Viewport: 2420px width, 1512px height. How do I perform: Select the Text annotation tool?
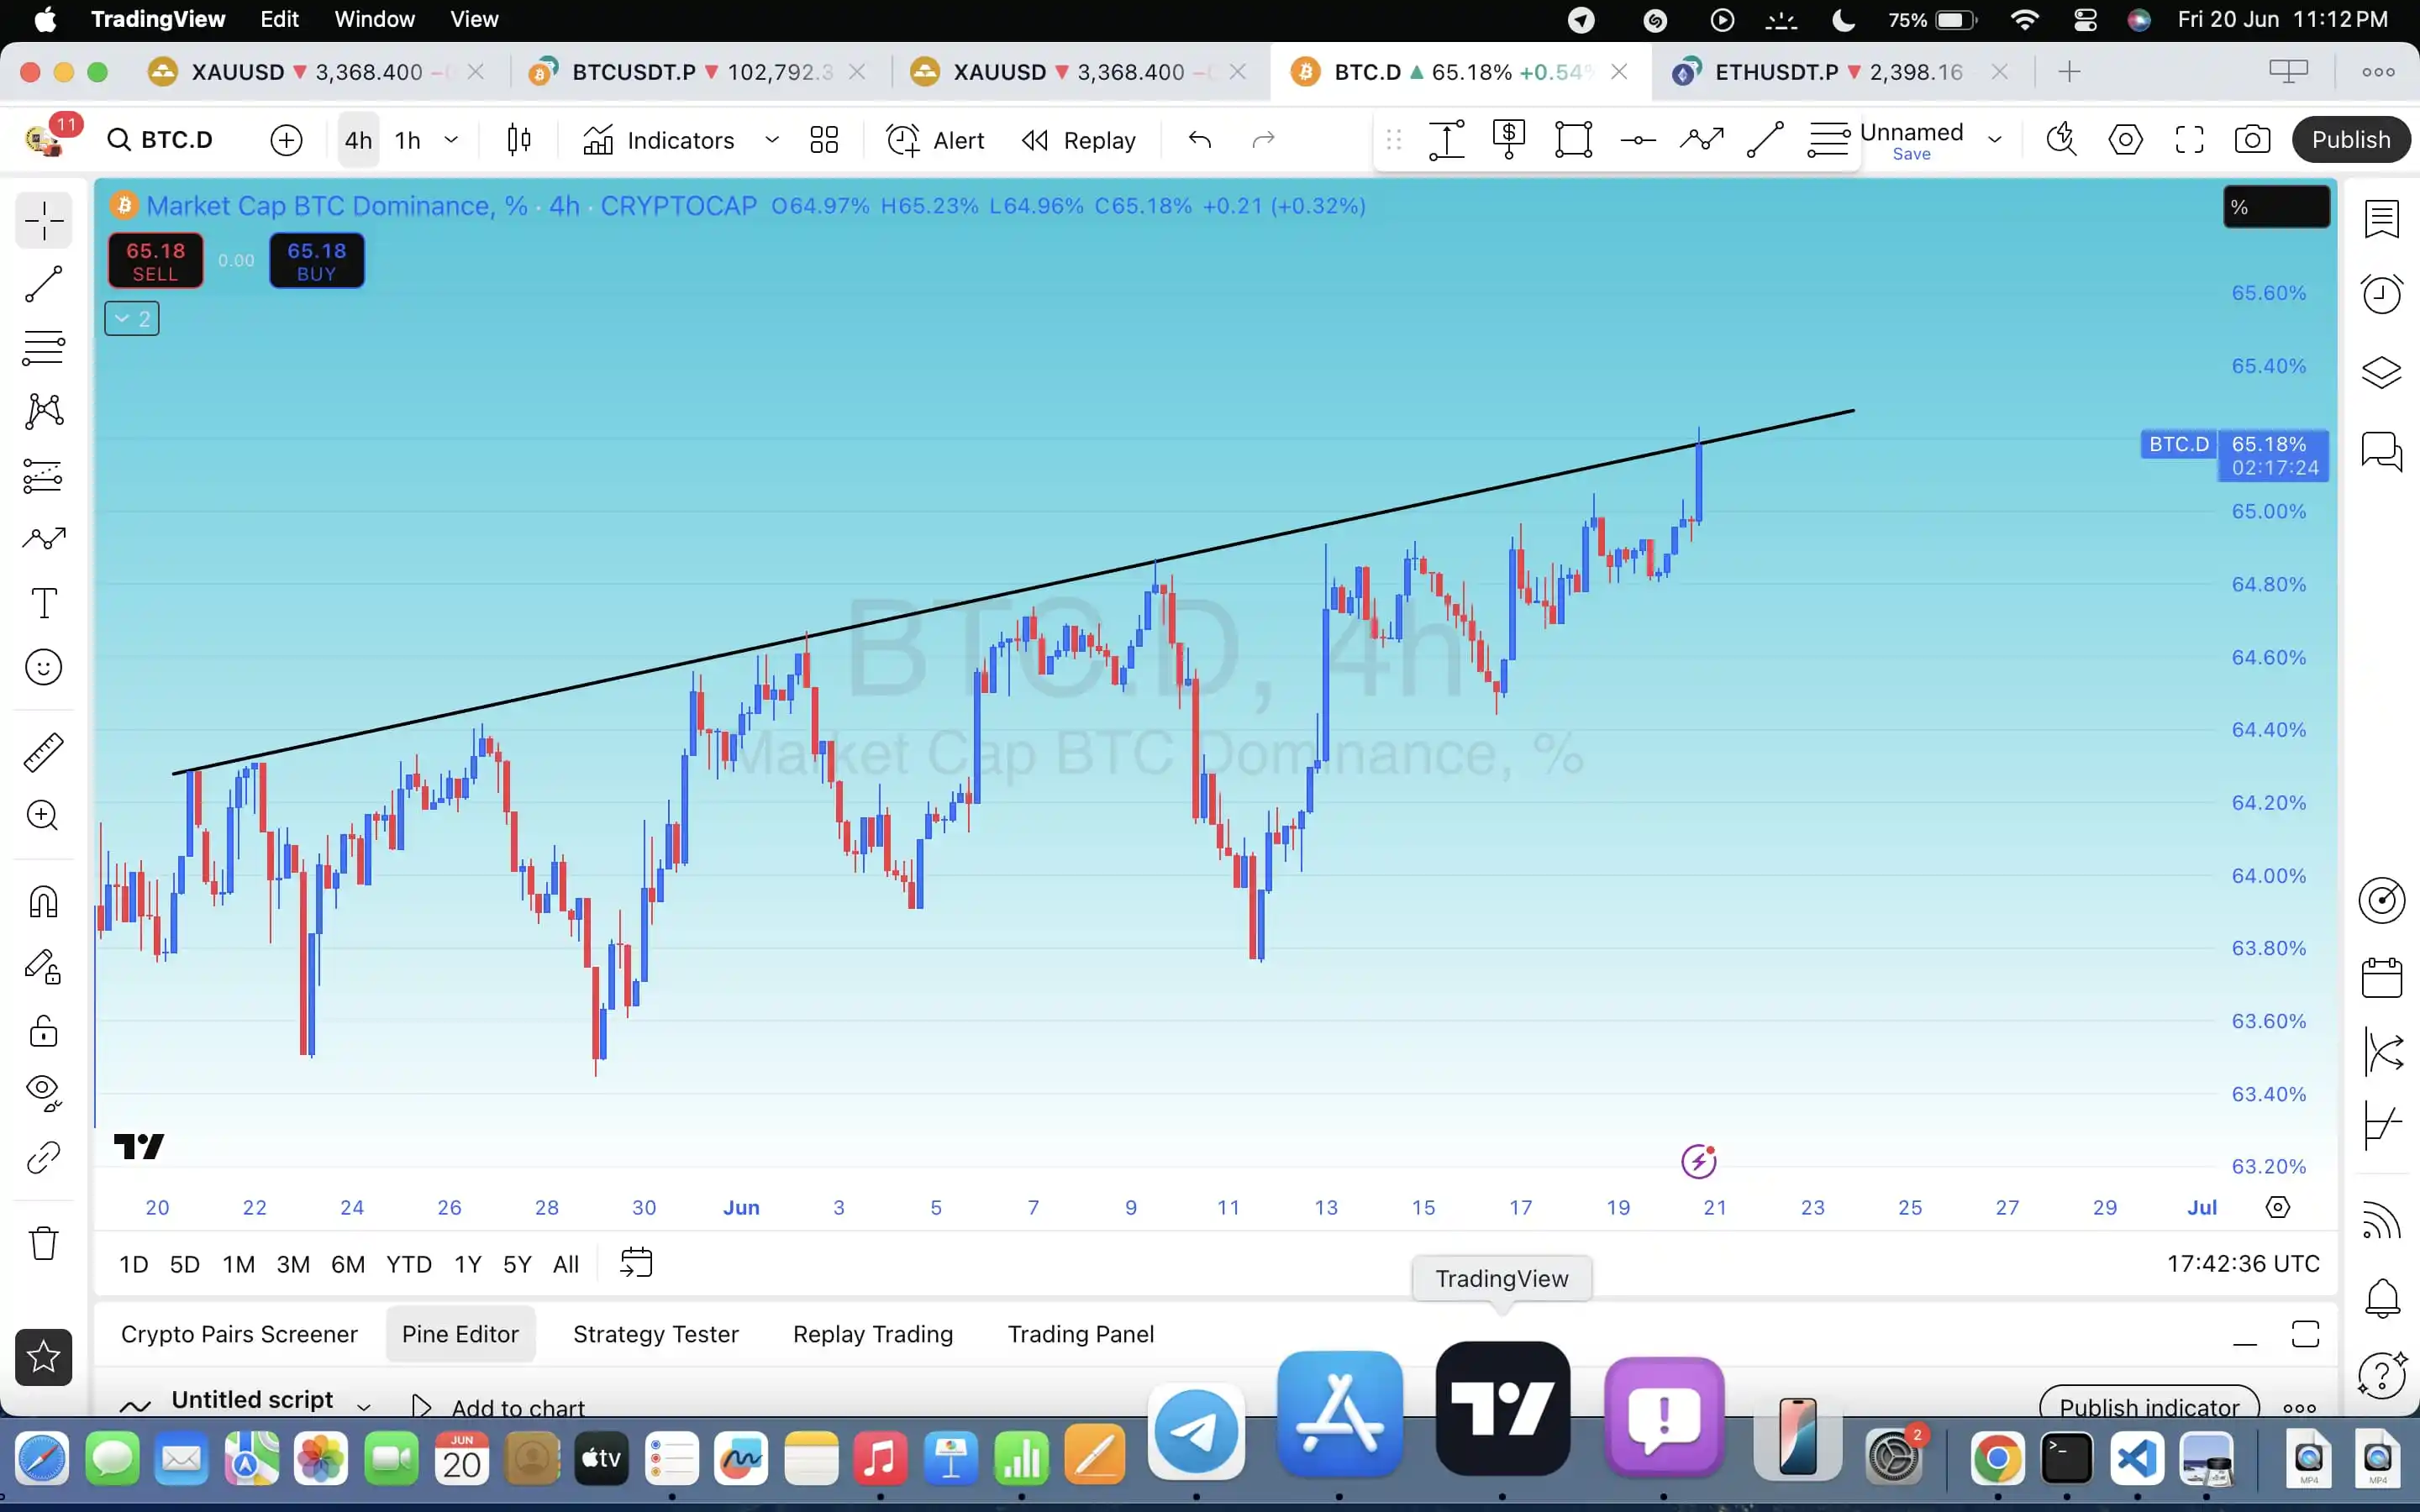click(44, 603)
